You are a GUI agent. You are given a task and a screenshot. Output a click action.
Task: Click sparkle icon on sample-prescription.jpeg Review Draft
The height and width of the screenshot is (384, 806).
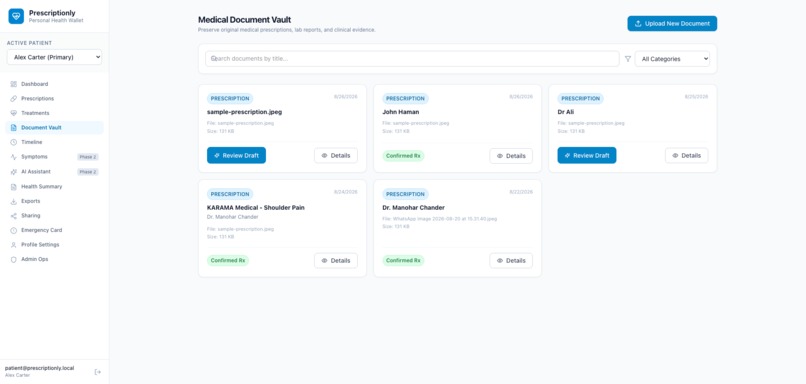(x=217, y=155)
